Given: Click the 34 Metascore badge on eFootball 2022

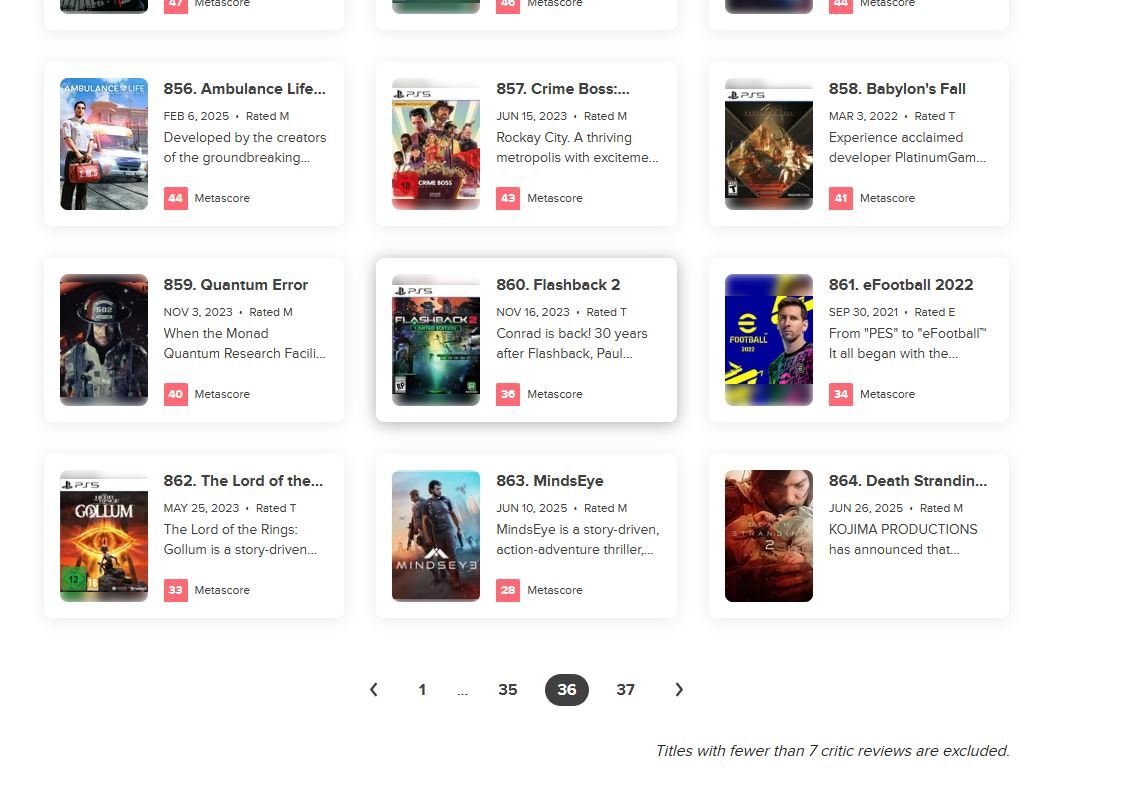Looking at the screenshot, I should click(841, 394).
